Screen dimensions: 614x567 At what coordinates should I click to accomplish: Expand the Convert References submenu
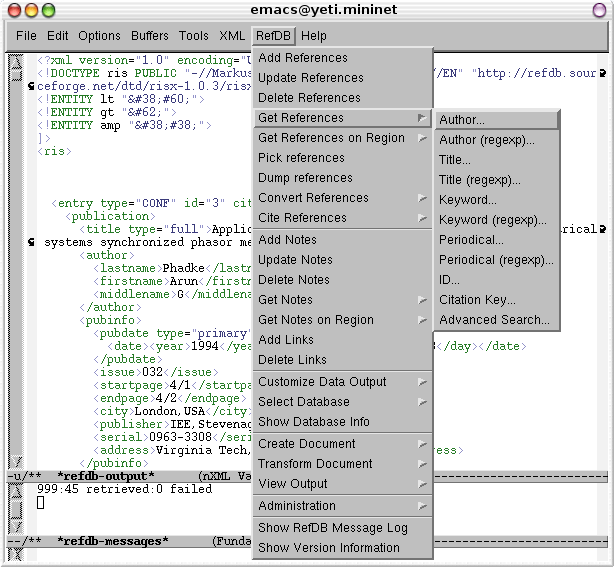[313, 198]
